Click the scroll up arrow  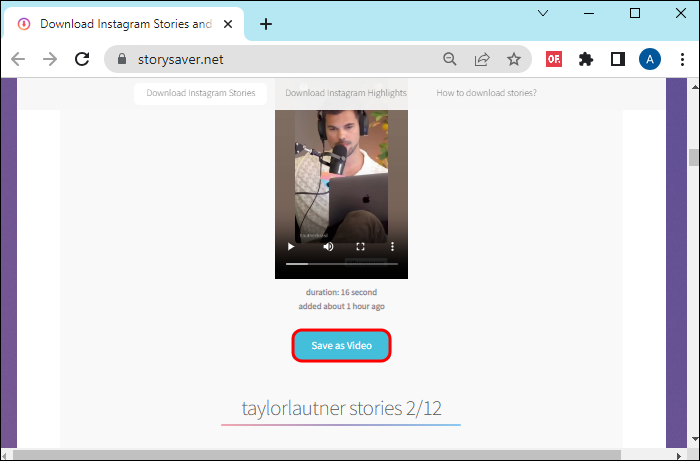pos(694,87)
